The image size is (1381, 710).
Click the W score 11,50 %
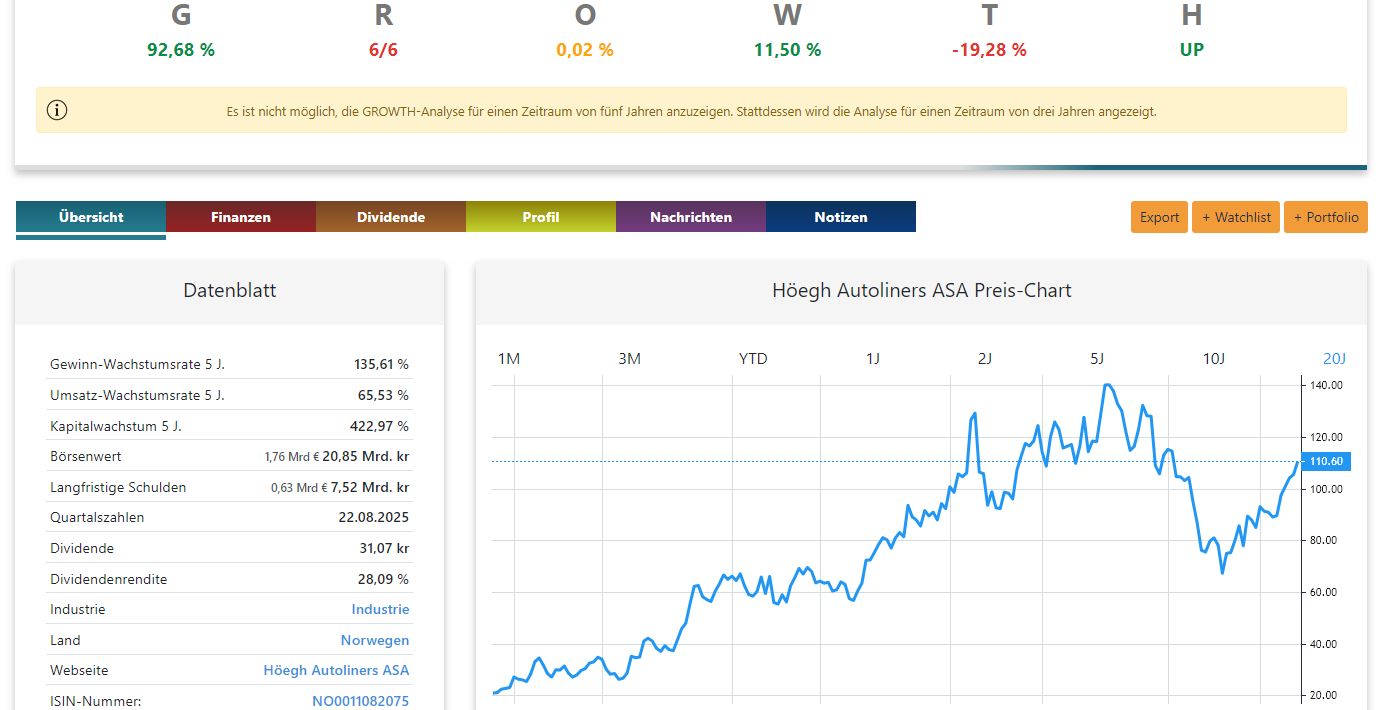point(787,49)
